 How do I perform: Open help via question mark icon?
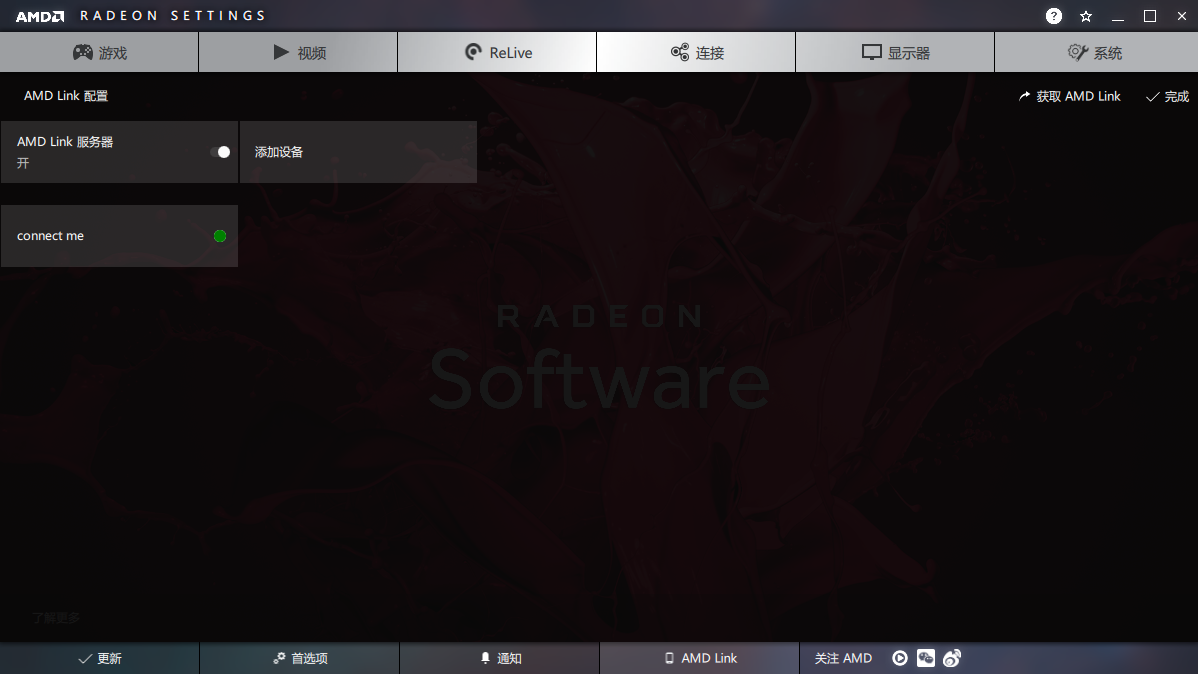click(x=1054, y=16)
